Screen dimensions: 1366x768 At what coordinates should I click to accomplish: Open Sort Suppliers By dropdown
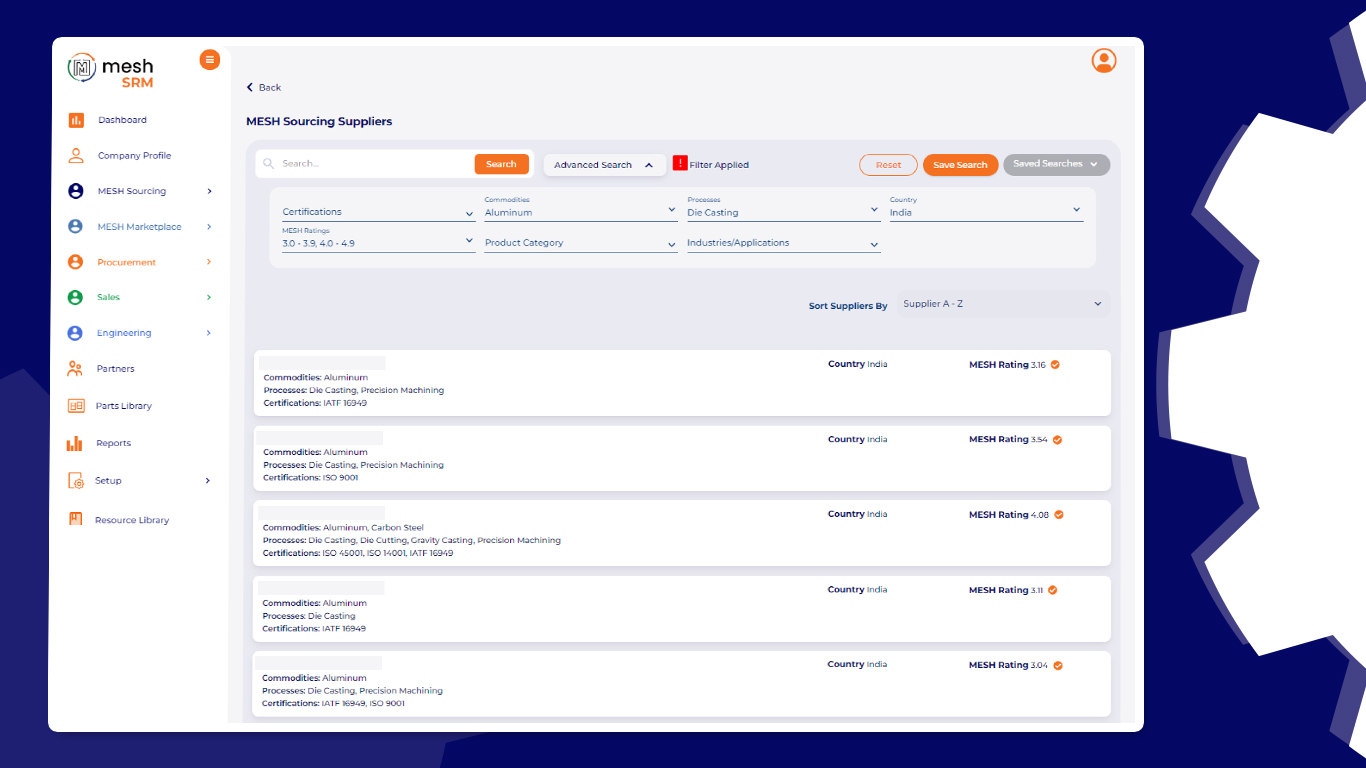1002,304
